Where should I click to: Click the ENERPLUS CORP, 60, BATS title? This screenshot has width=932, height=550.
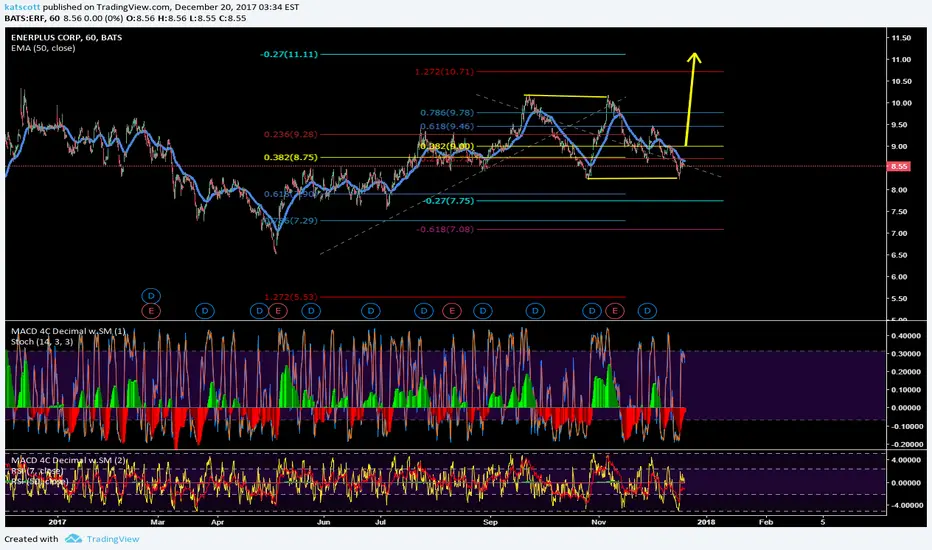pyautogui.click(x=67, y=37)
